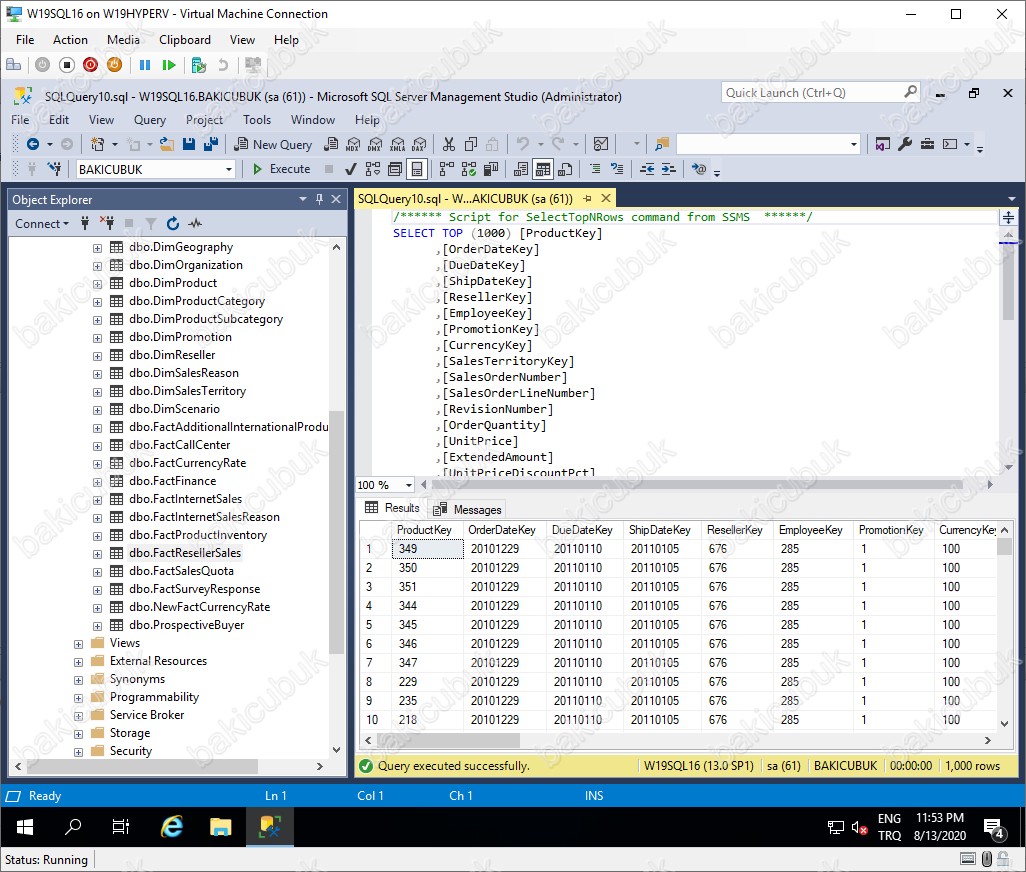This screenshot has width=1026, height=872.
Task: Run the query with Execute
Action: tap(281, 169)
